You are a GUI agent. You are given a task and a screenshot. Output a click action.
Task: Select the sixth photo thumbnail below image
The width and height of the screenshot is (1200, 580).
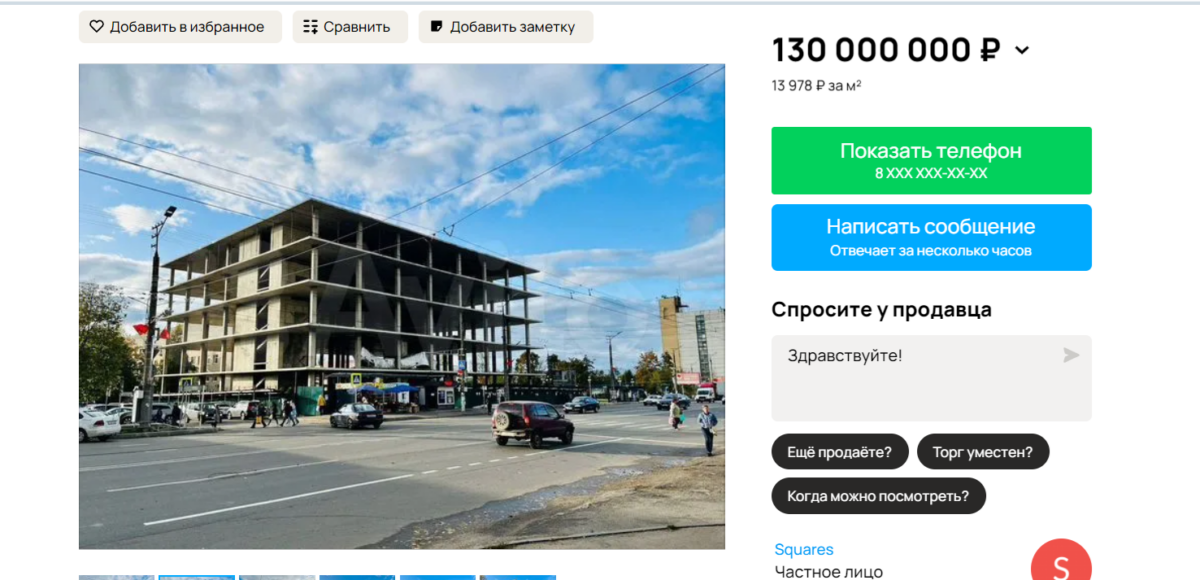tap(517, 577)
